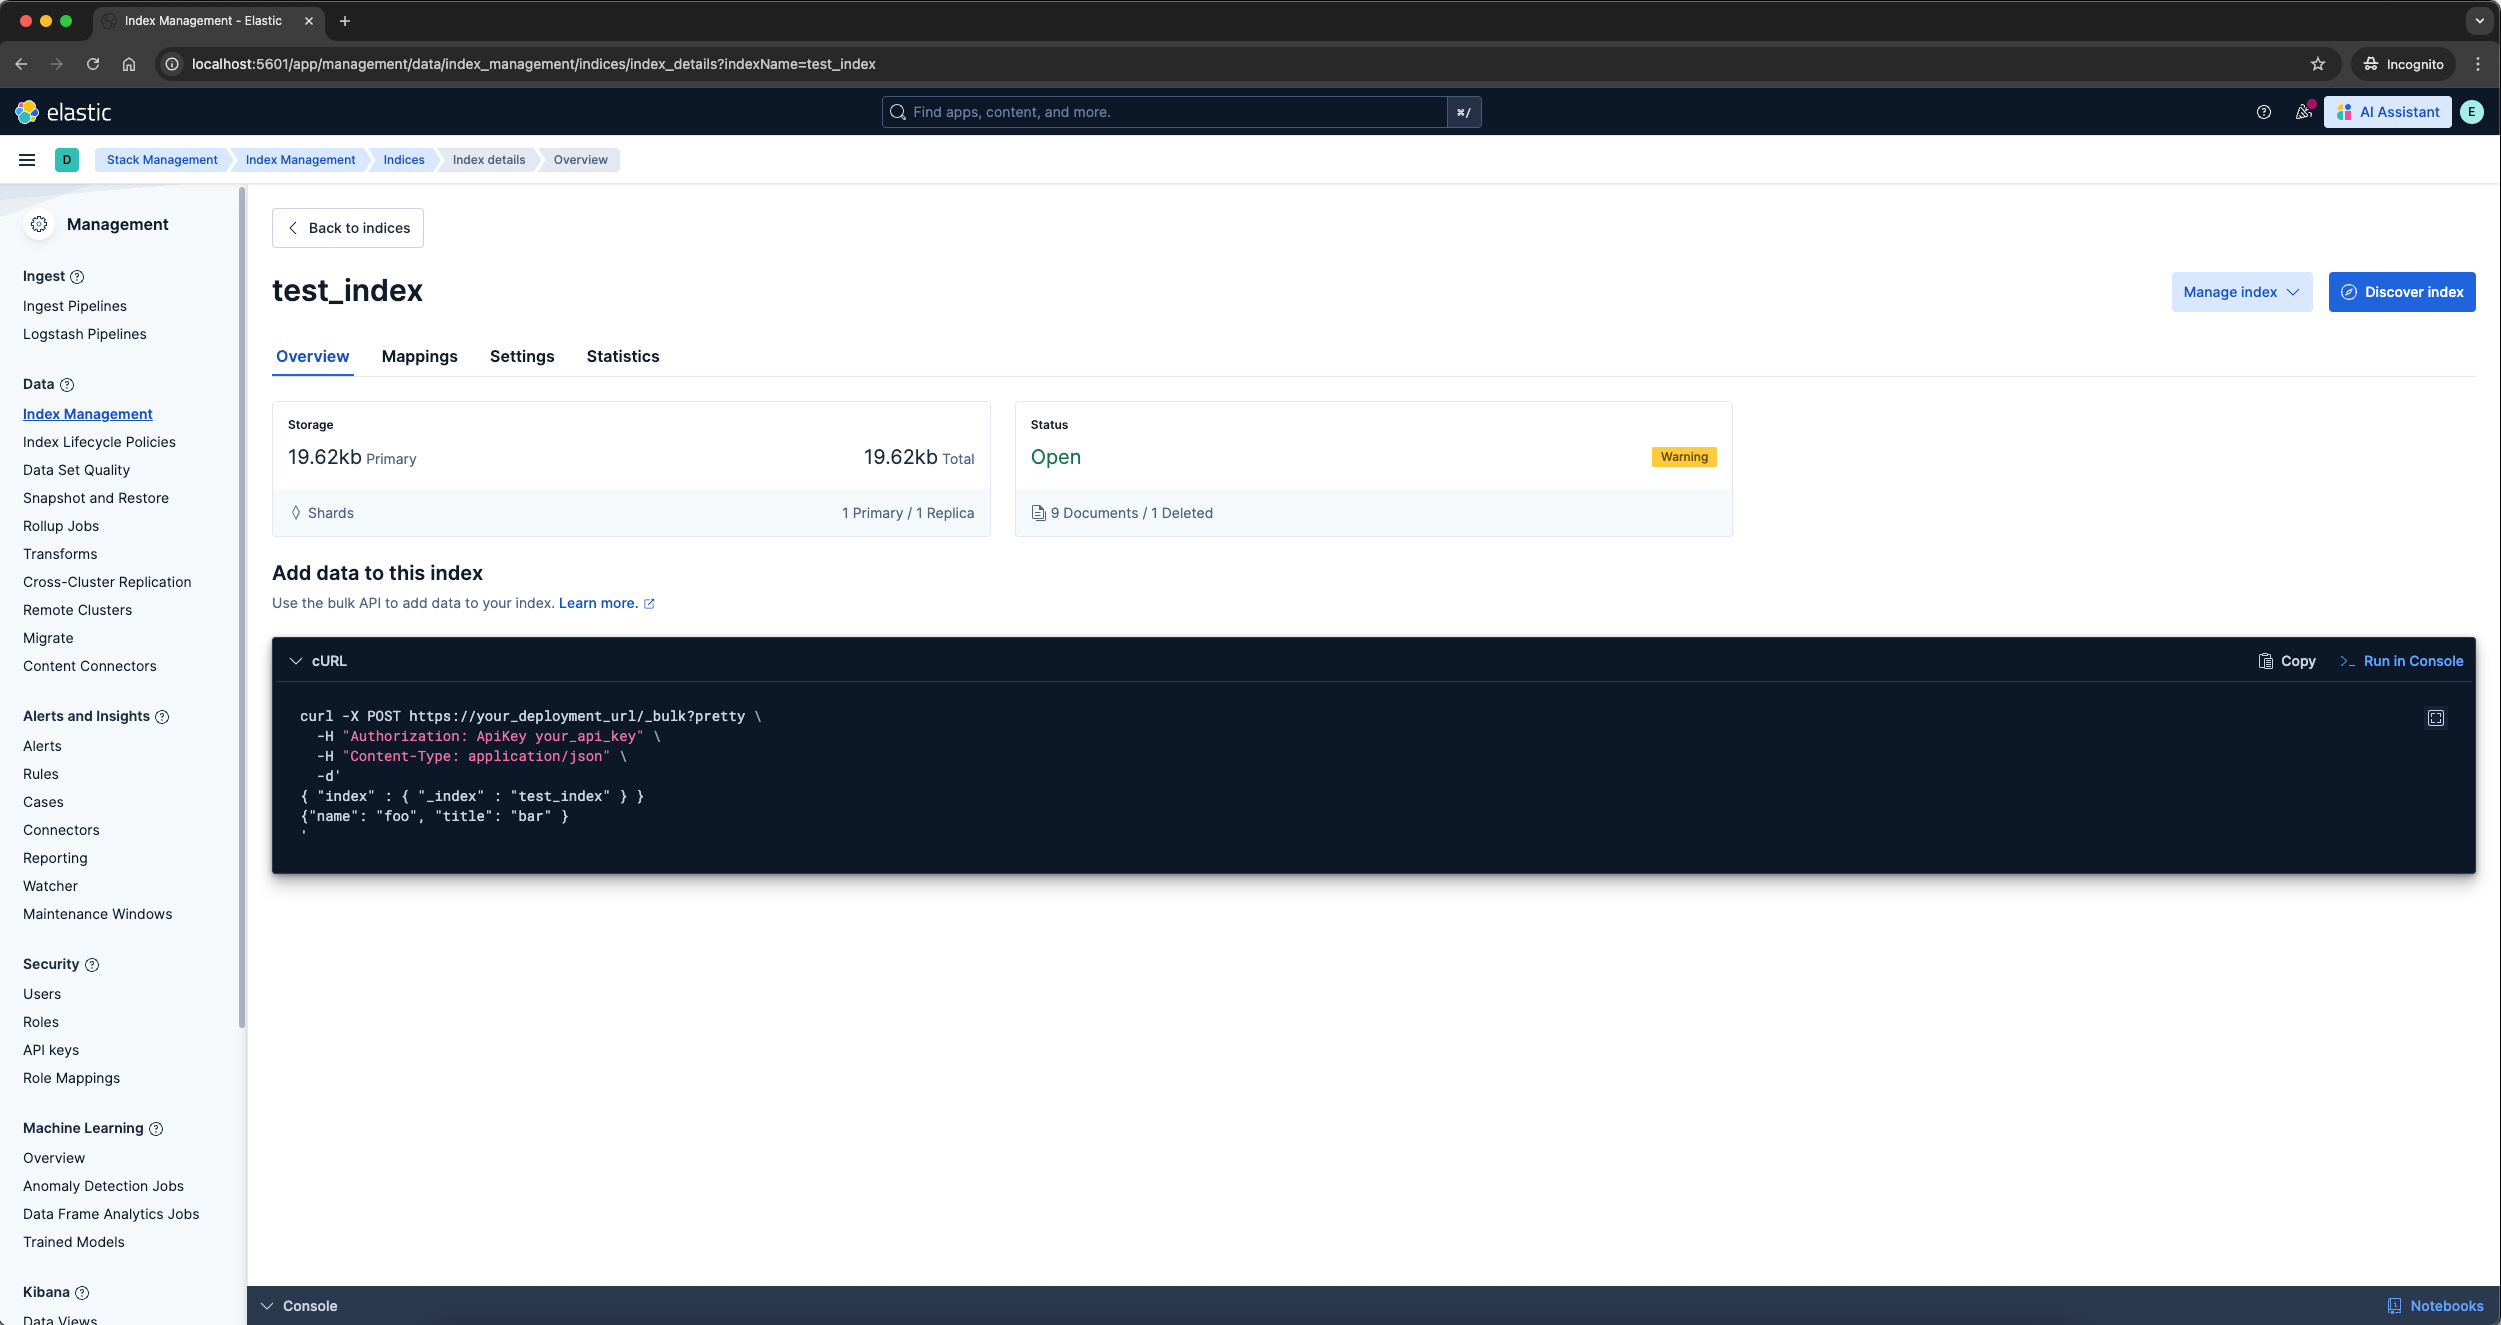Open the bulk API Learn more link
This screenshot has width=2501, height=1325.
point(600,603)
